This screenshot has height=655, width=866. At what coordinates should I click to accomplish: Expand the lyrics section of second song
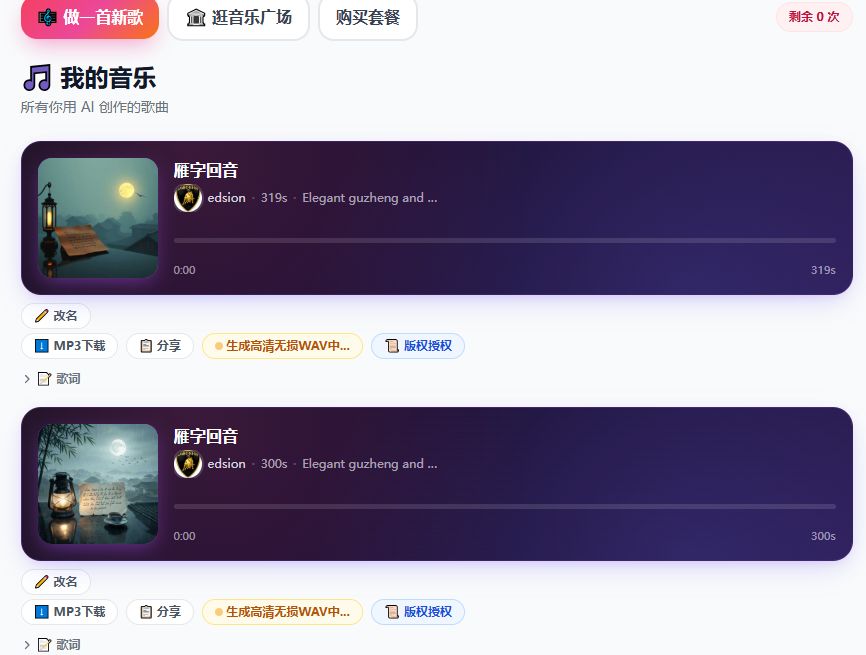tap(51, 645)
